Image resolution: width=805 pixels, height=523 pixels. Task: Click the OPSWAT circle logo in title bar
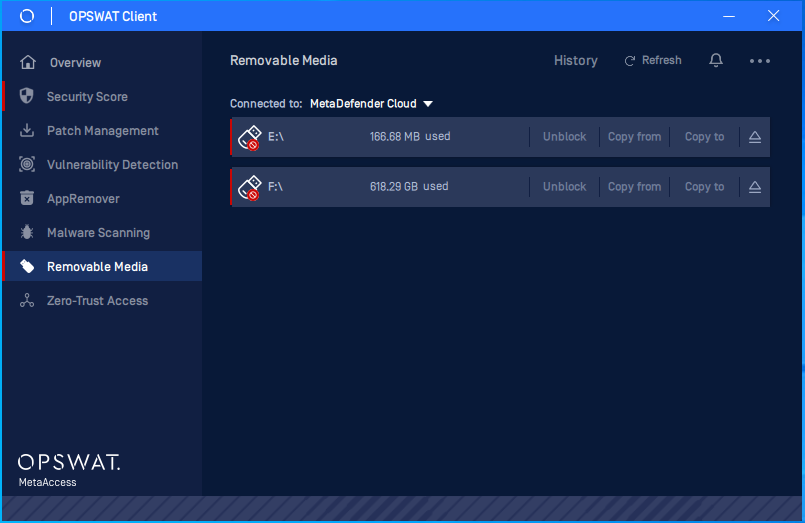27,16
